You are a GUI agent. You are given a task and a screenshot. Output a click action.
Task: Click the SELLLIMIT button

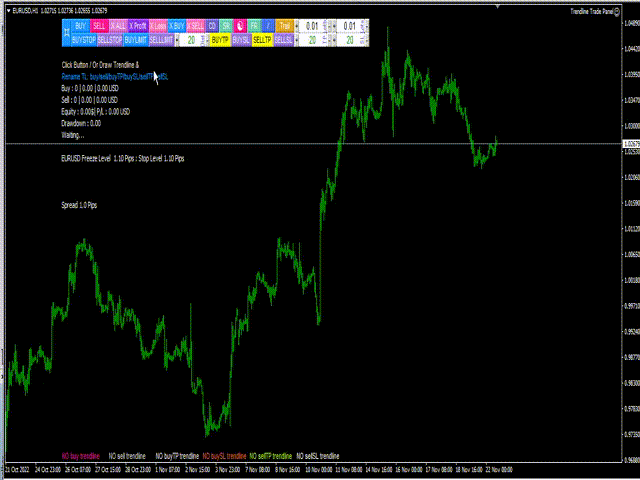point(161,40)
